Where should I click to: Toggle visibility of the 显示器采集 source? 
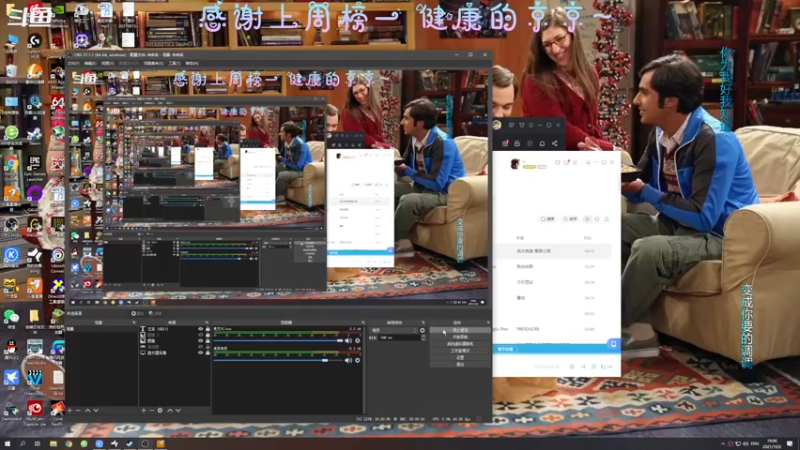(x=201, y=353)
